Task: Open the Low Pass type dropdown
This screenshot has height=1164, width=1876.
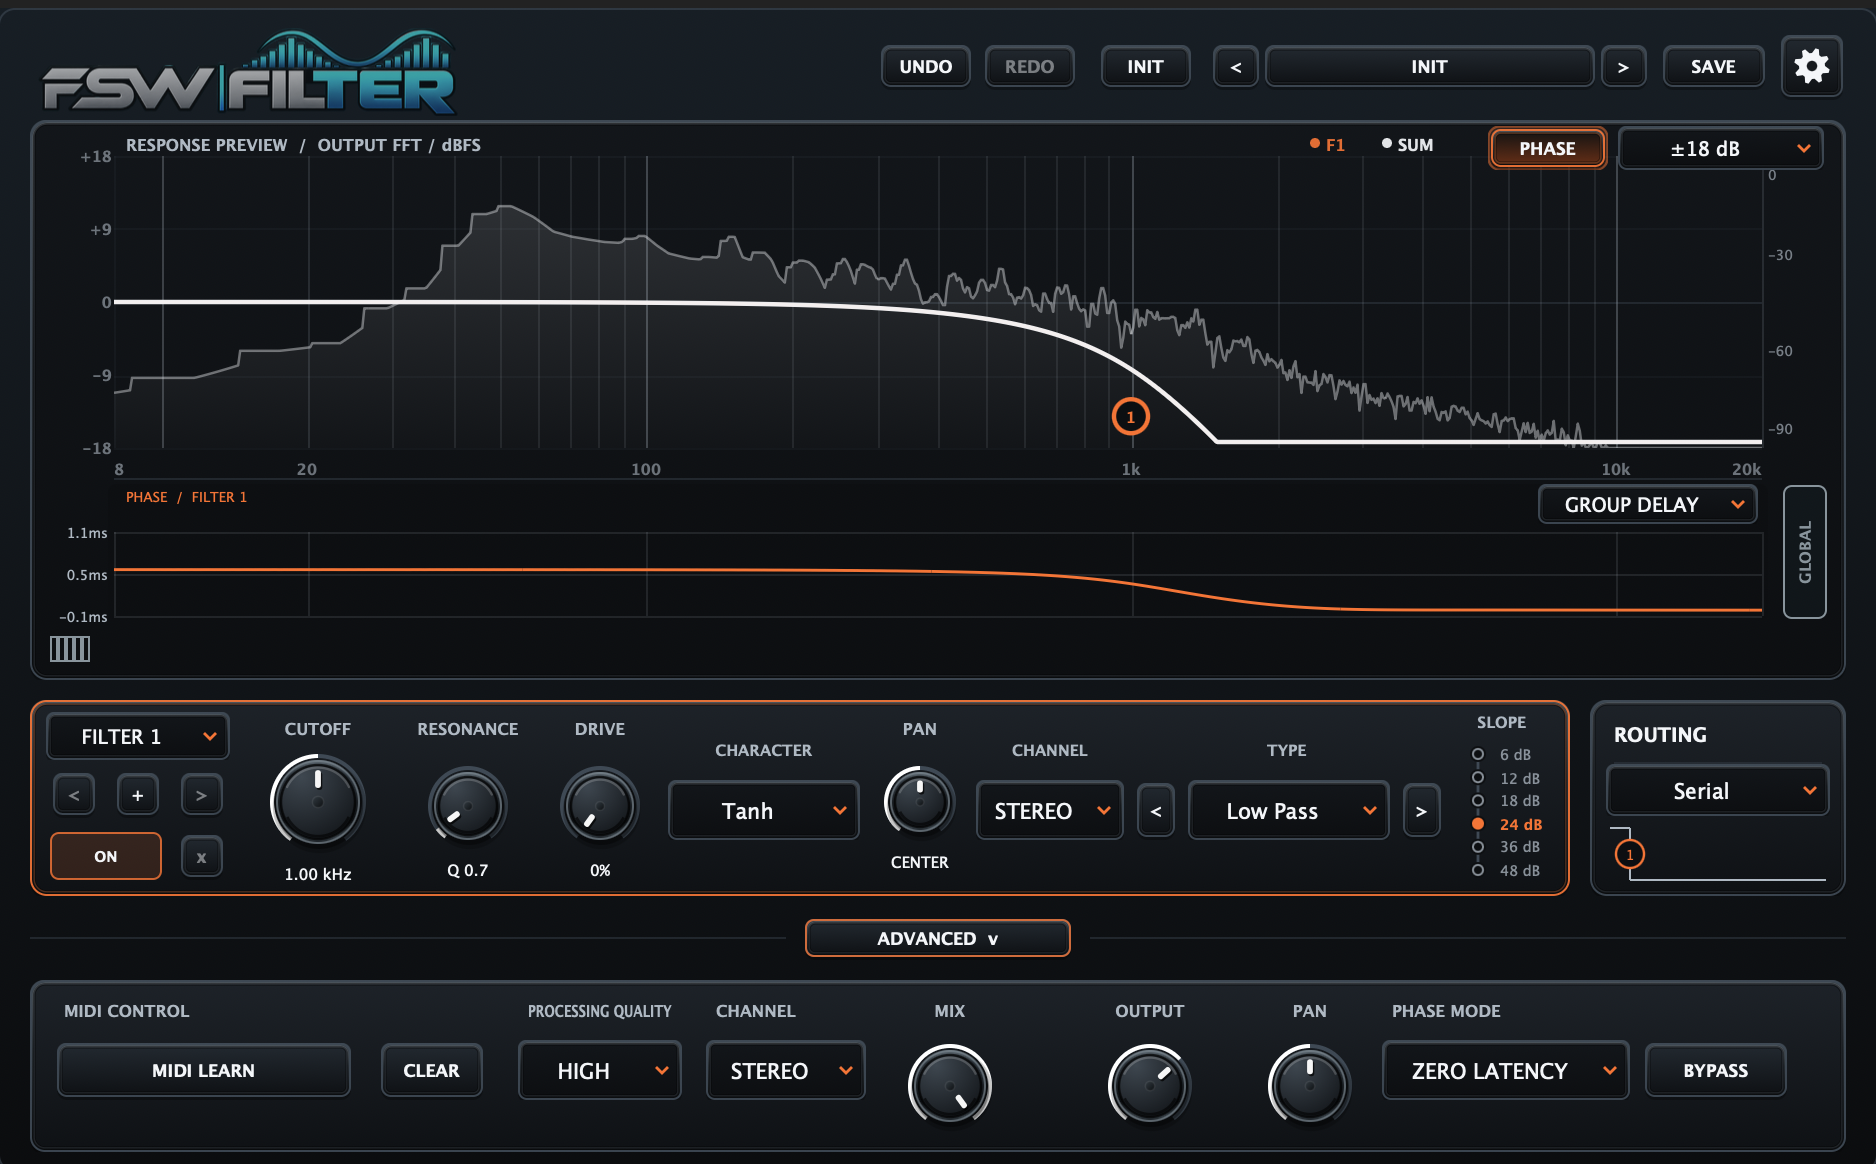Action: [x=1289, y=811]
